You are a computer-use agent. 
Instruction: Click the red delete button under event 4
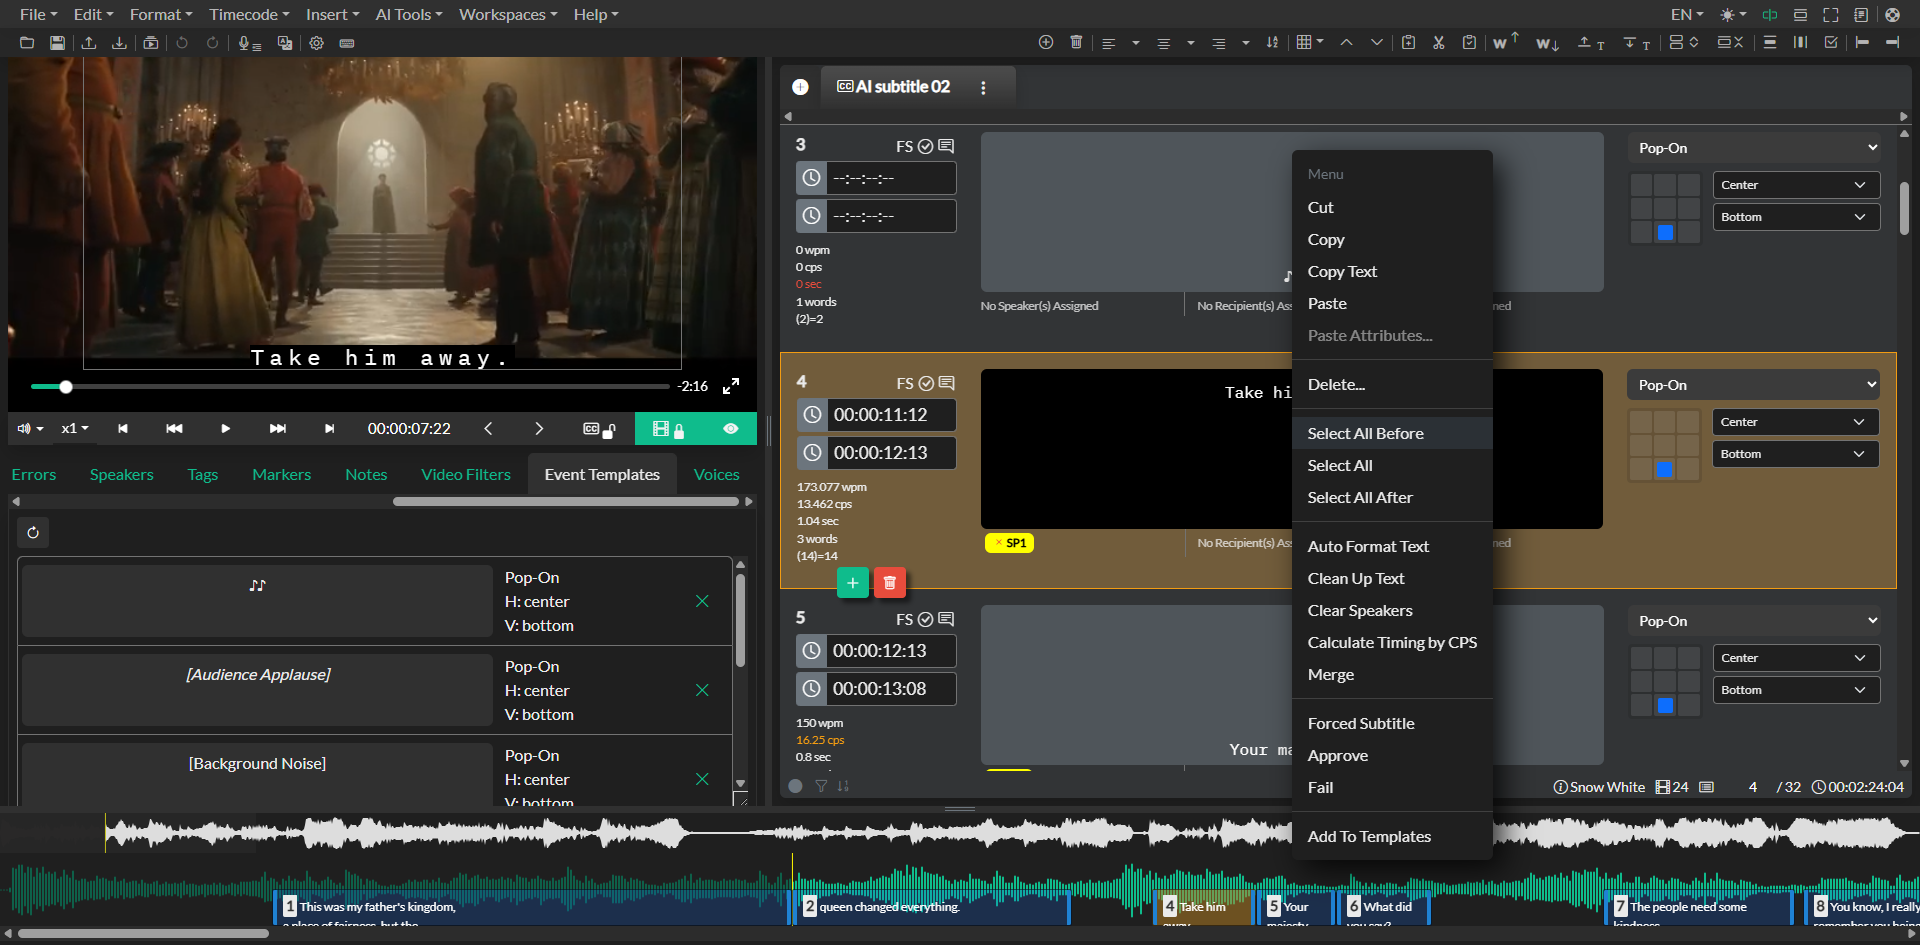[890, 582]
